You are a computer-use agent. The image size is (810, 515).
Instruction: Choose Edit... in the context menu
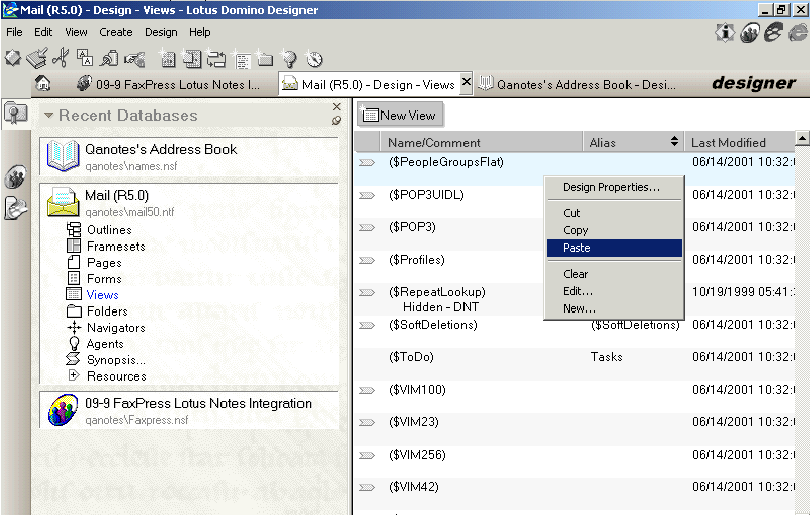pyautogui.click(x=614, y=291)
